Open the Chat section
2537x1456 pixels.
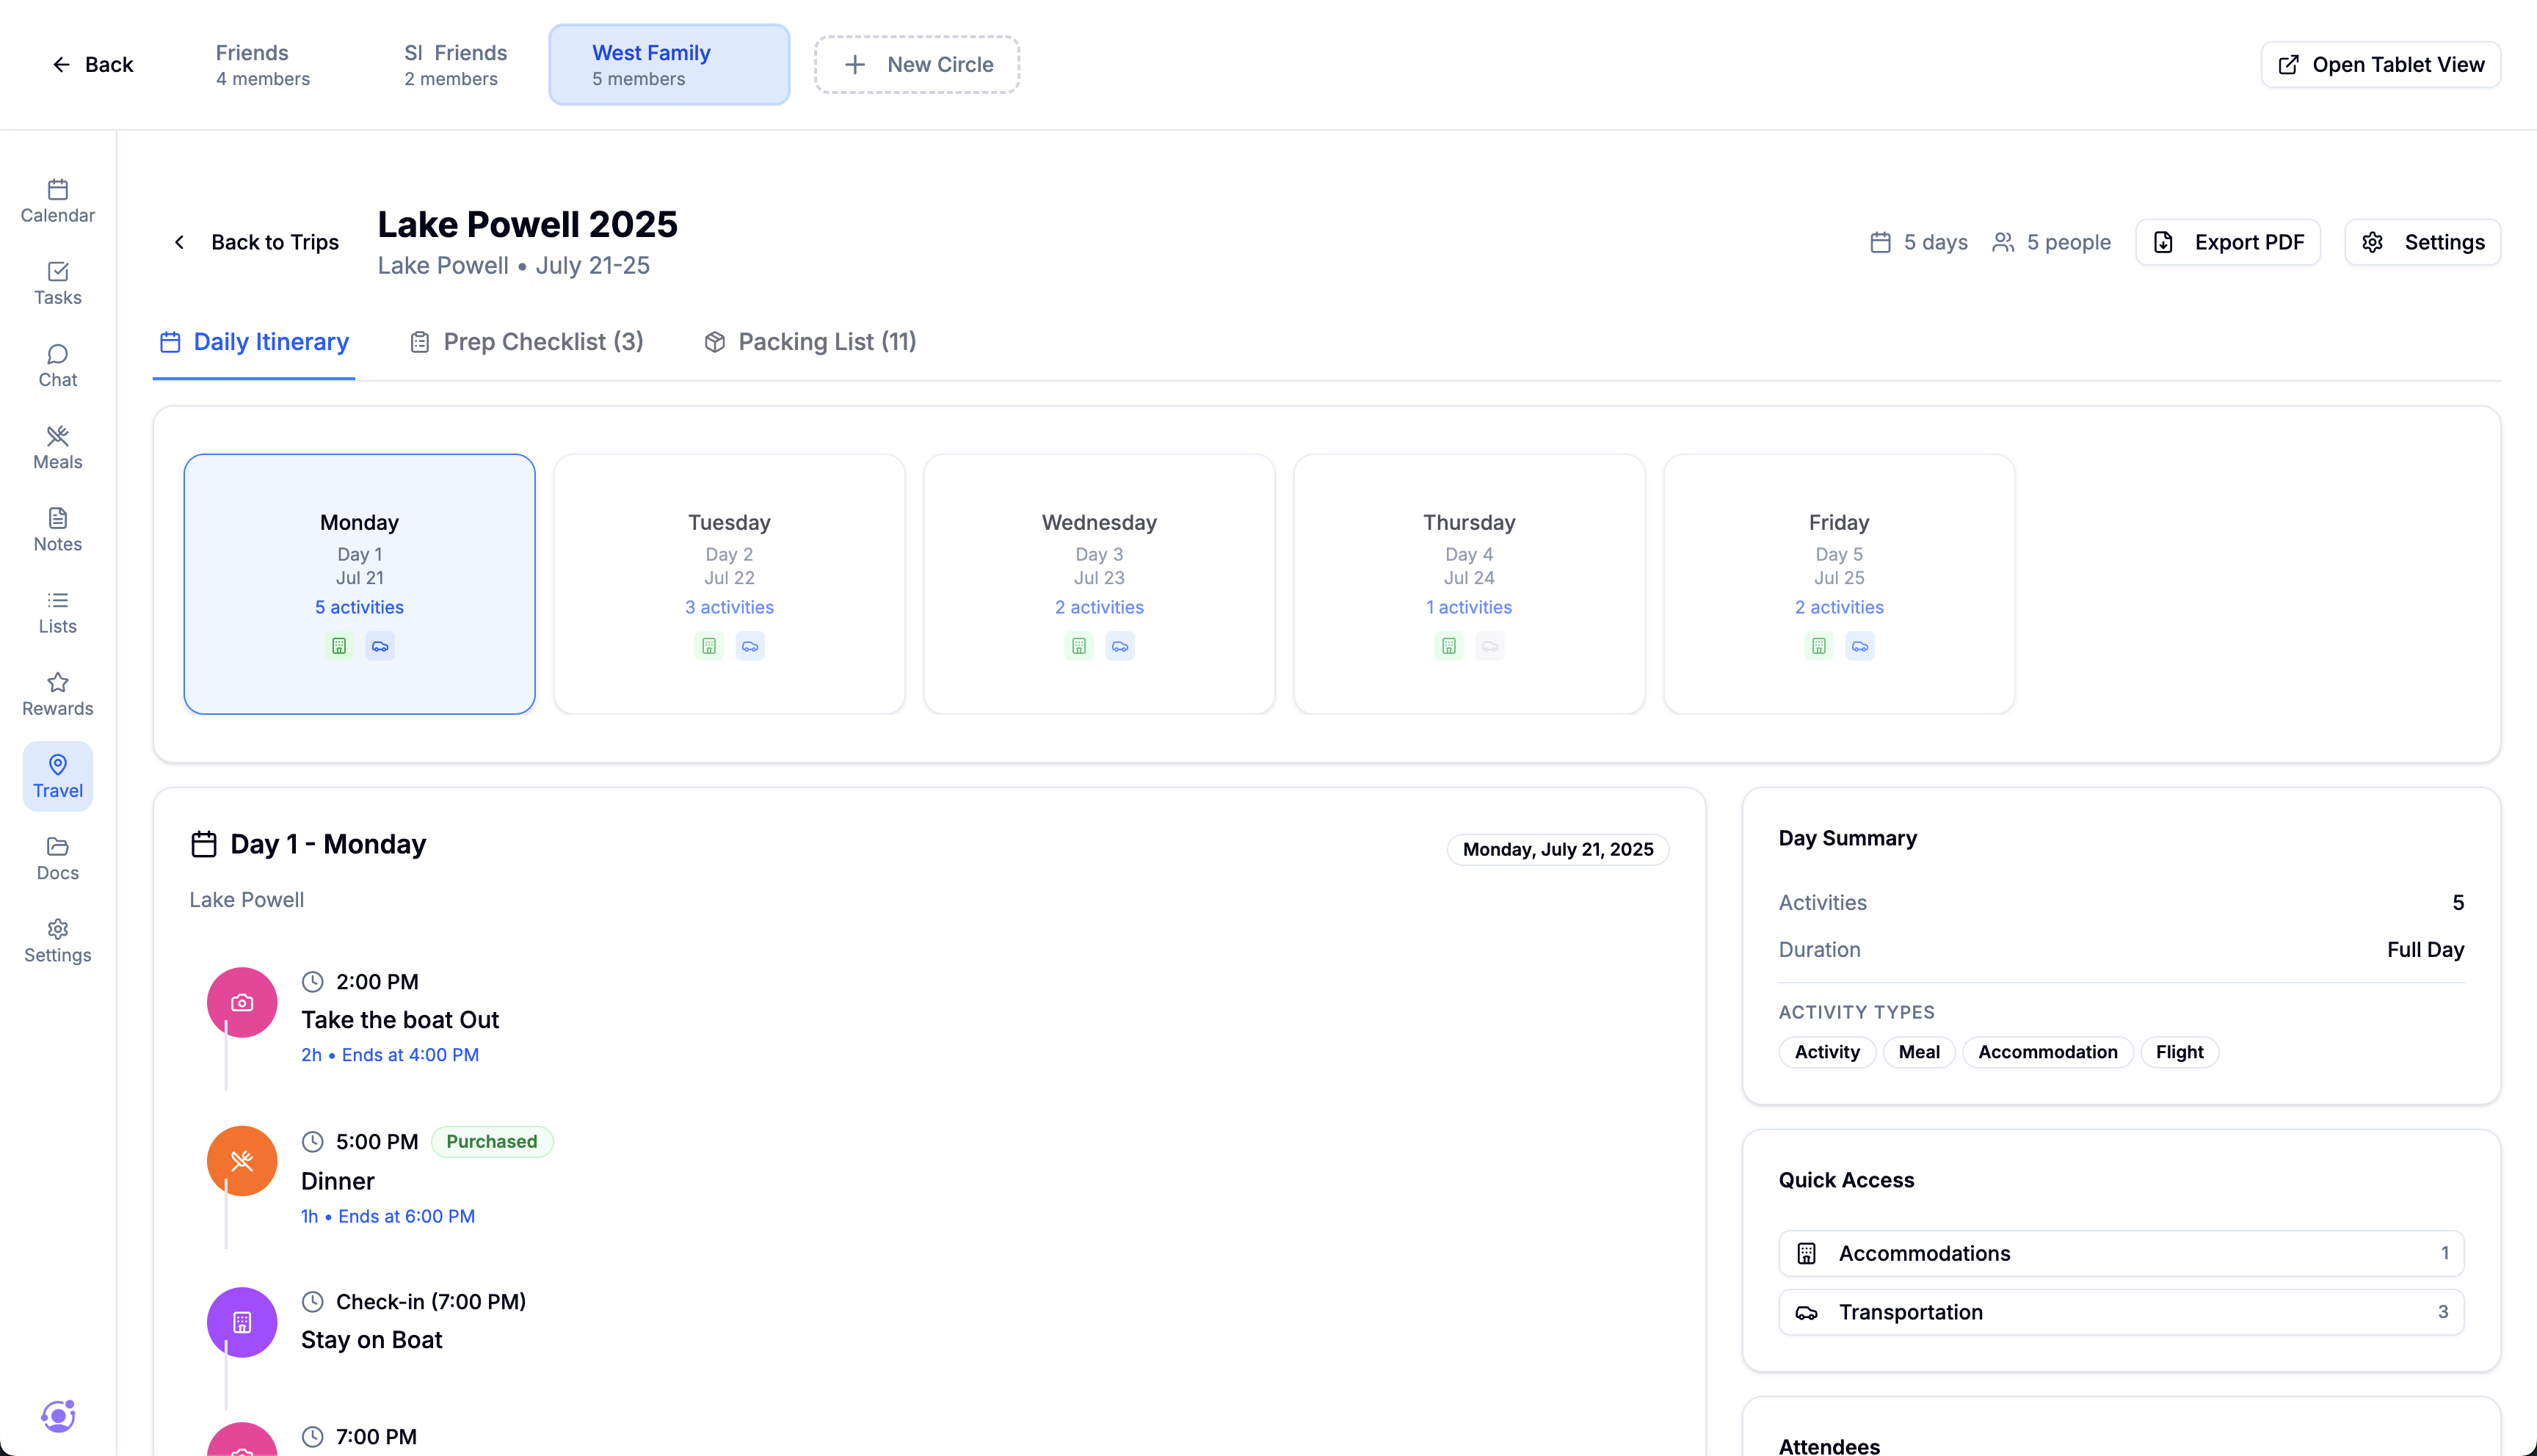57,365
